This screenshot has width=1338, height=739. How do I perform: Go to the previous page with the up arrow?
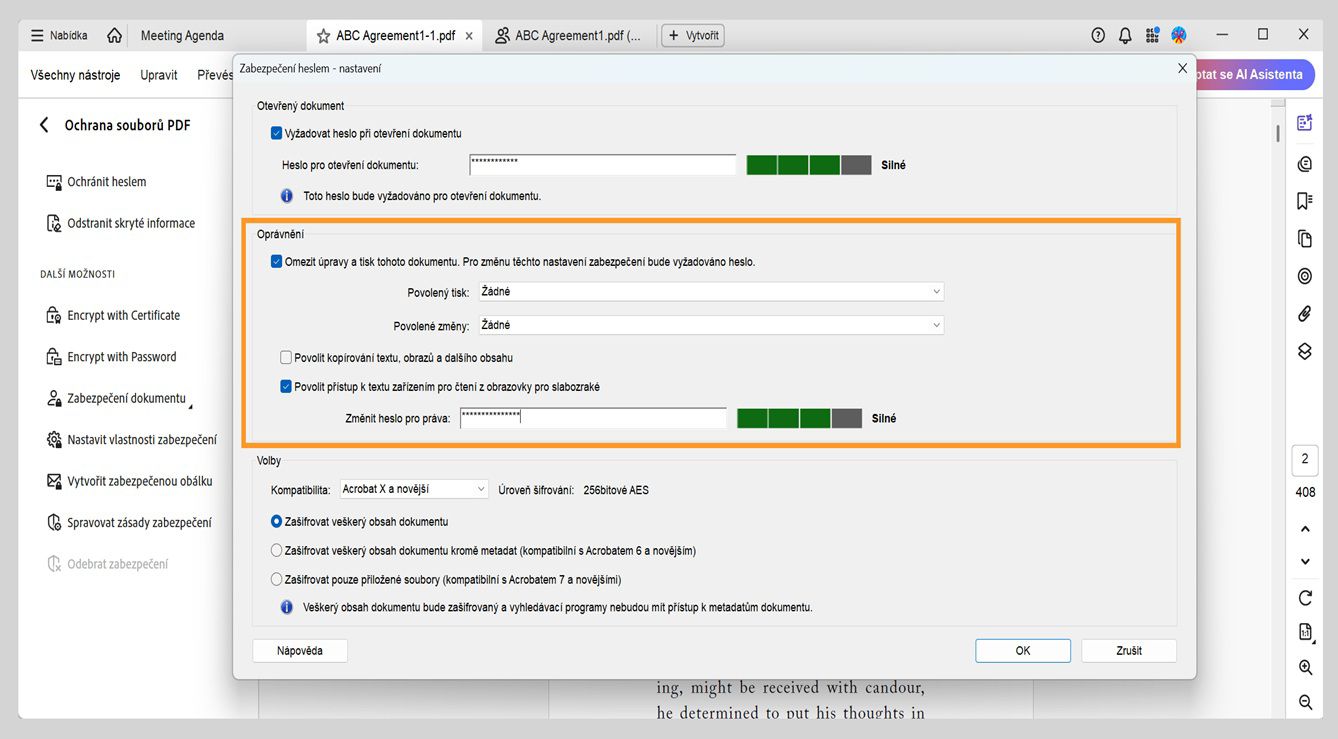tap(1305, 529)
